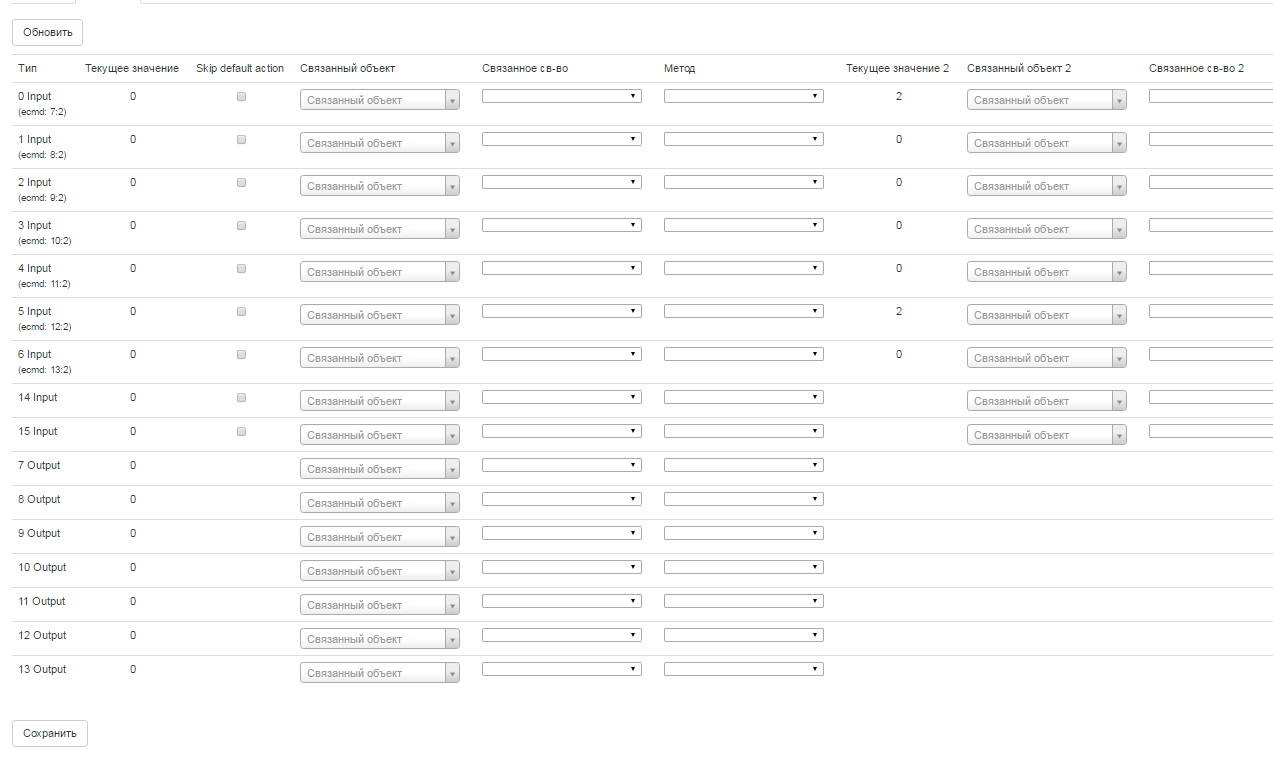Open Связанный объект dropdown for 0 Input
This screenshot has height=764, width=1273.
379,100
